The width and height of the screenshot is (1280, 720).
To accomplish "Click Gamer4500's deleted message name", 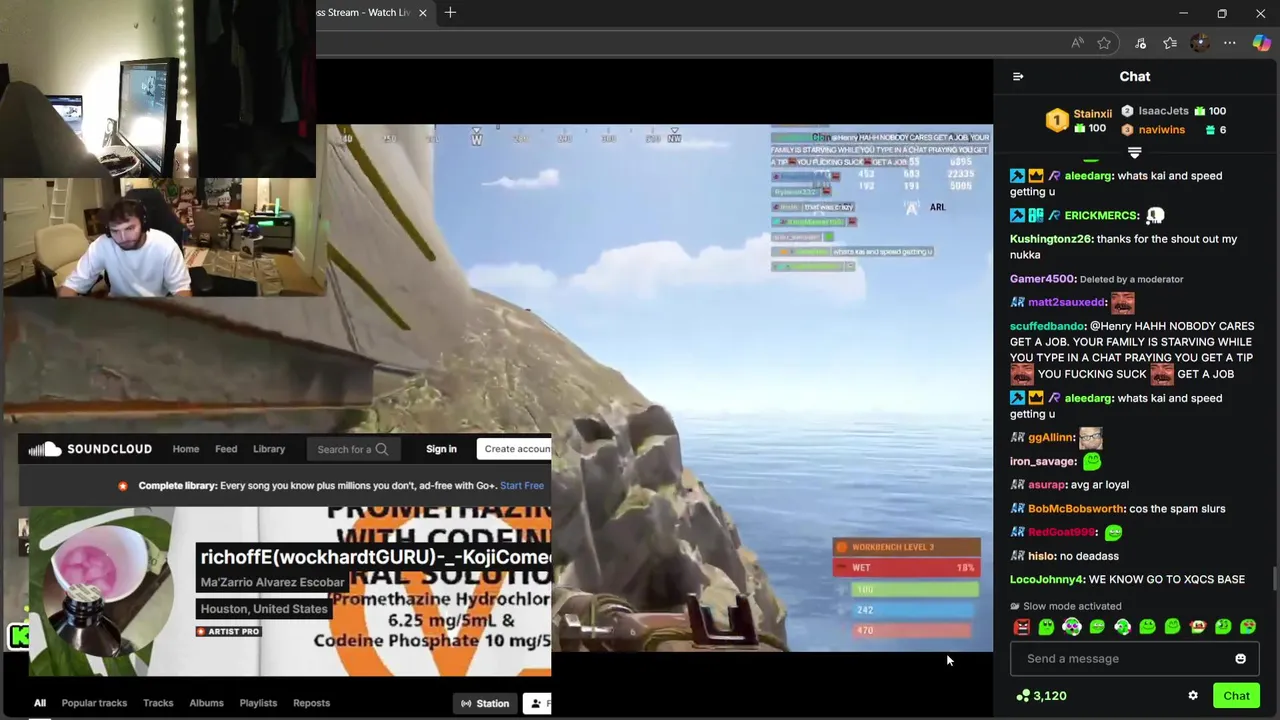I will point(1042,279).
